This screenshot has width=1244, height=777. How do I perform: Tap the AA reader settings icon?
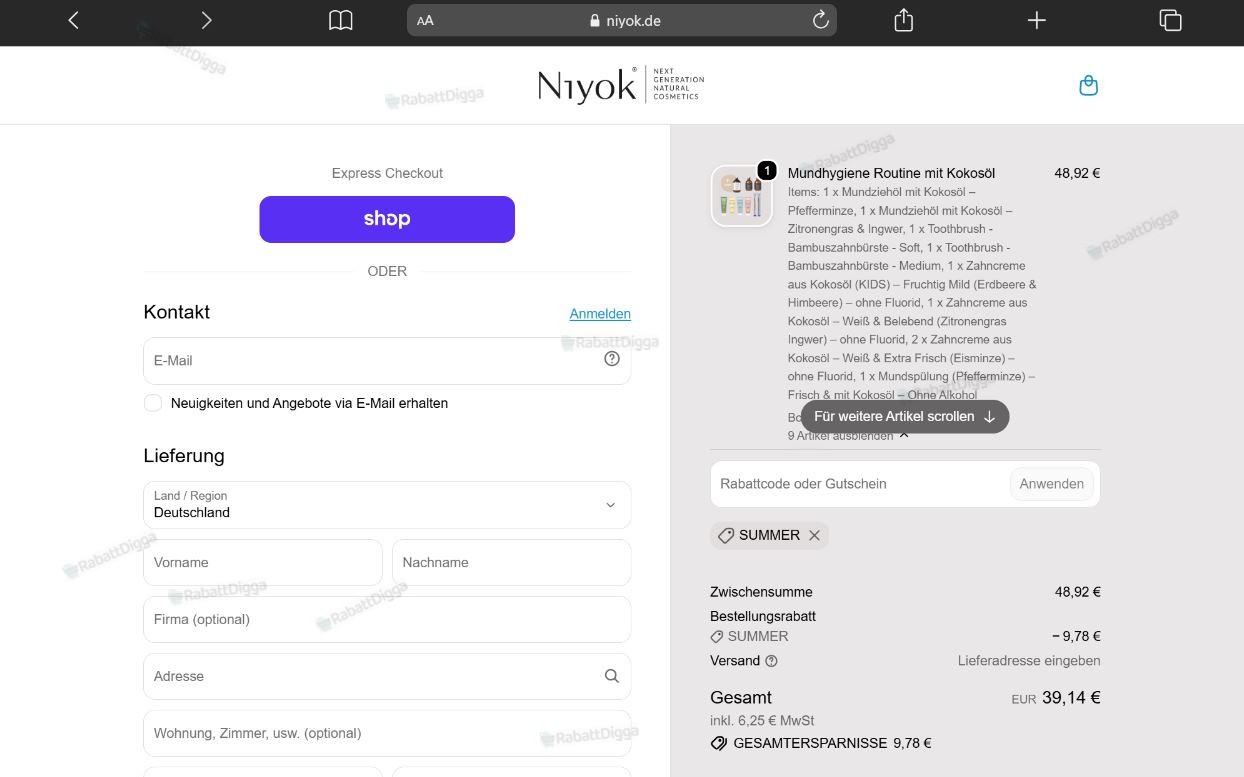coord(425,20)
